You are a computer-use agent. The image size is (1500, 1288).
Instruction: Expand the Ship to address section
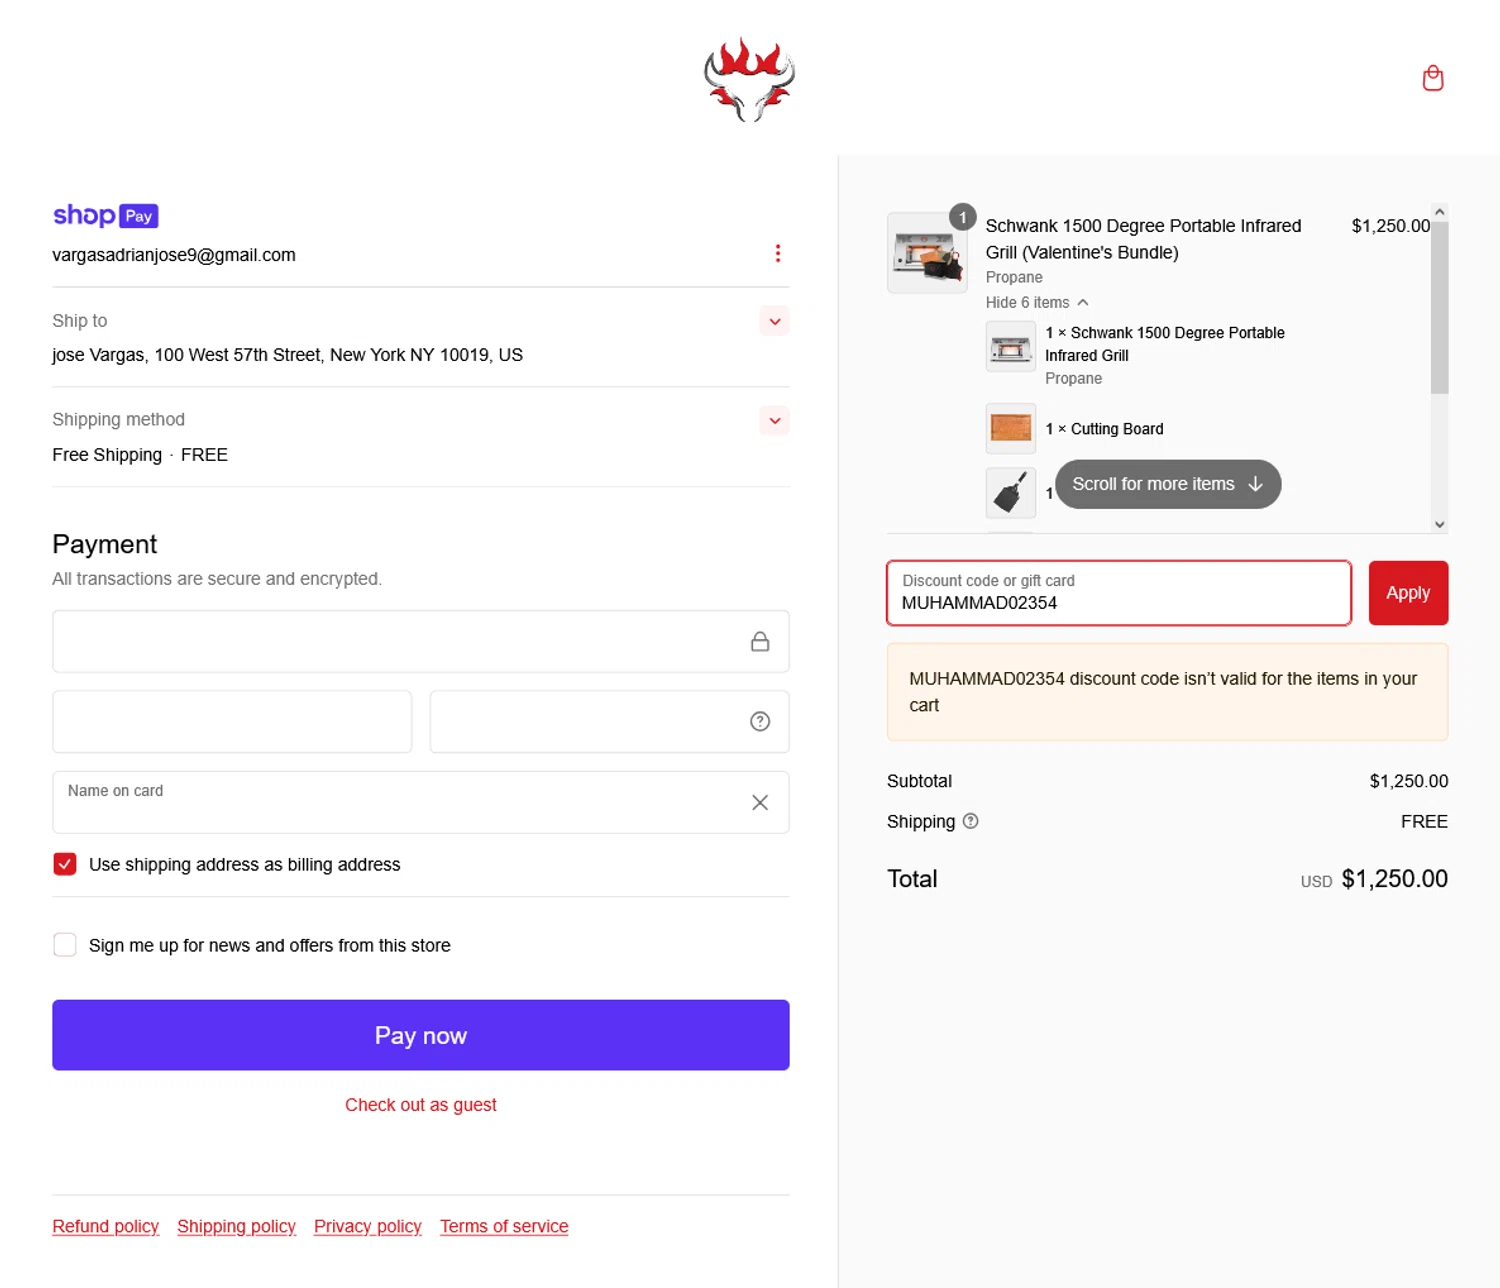pyautogui.click(x=774, y=321)
